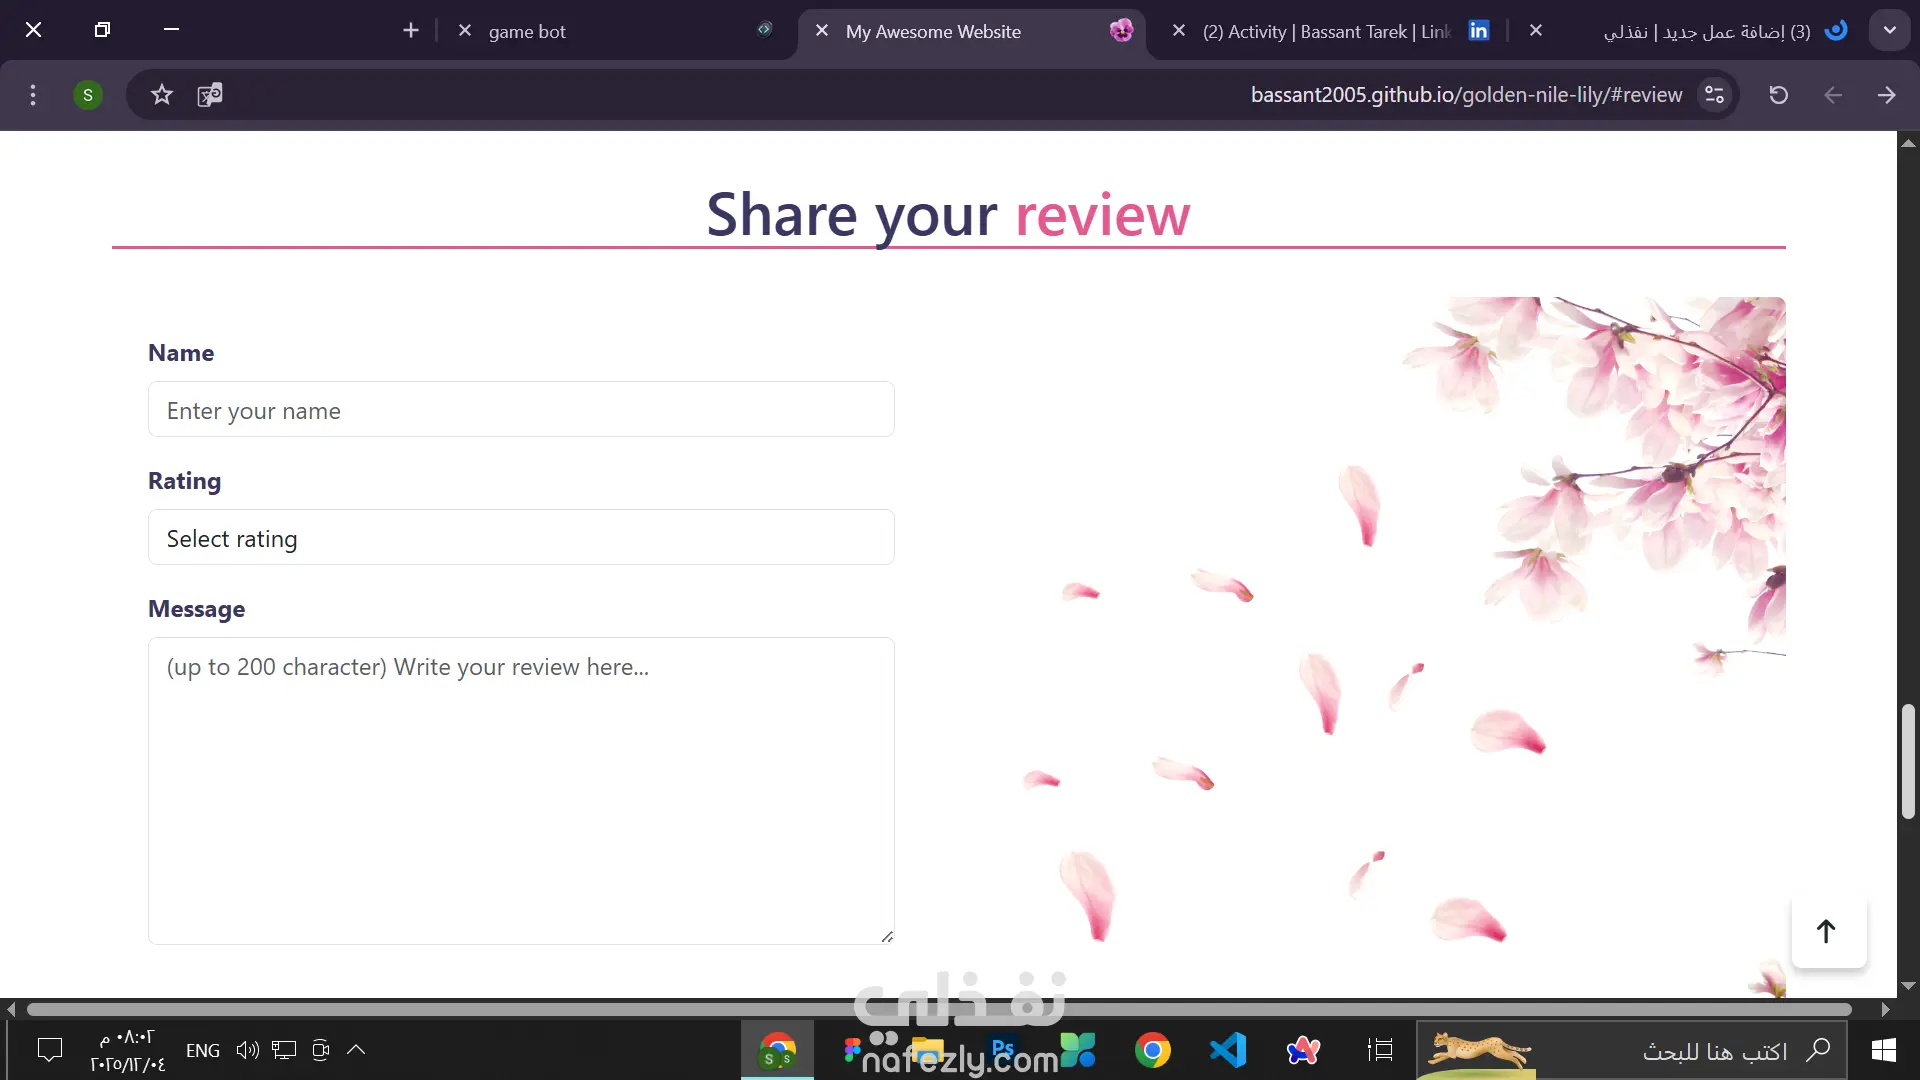Image resolution: width=1920 pixels, height=1080 pixels.
Task: Click the green S profile avatar
Action: coord(88,95)
